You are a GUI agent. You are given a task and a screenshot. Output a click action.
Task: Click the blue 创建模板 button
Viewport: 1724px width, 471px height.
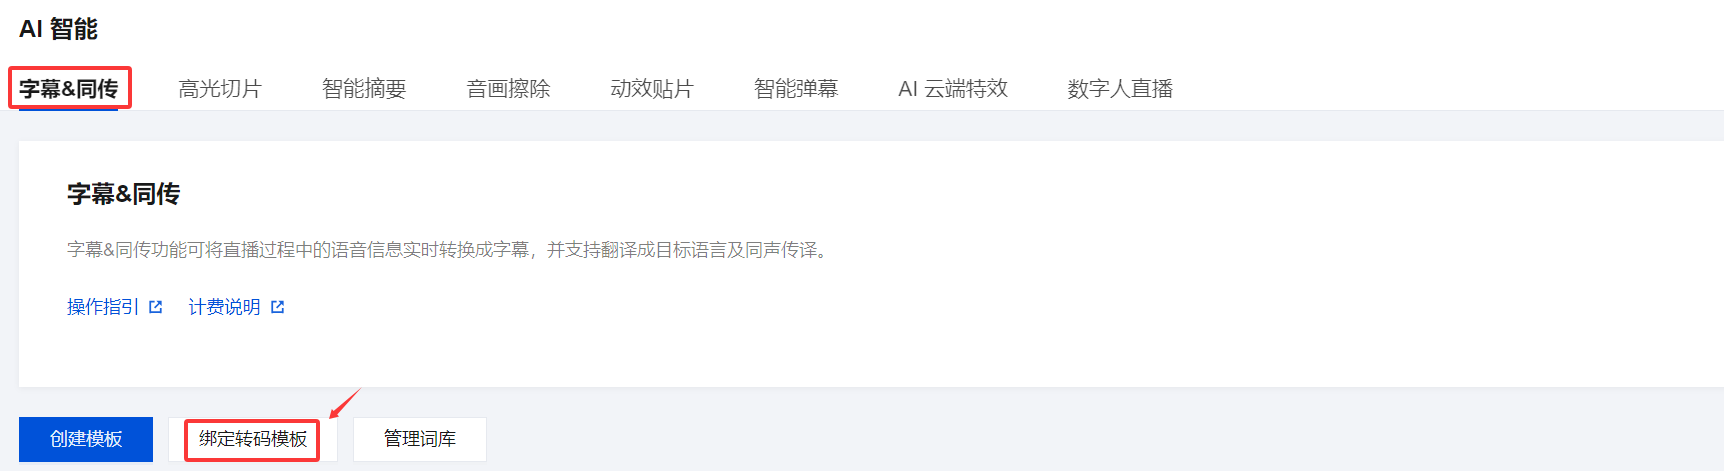coord(86,439)
